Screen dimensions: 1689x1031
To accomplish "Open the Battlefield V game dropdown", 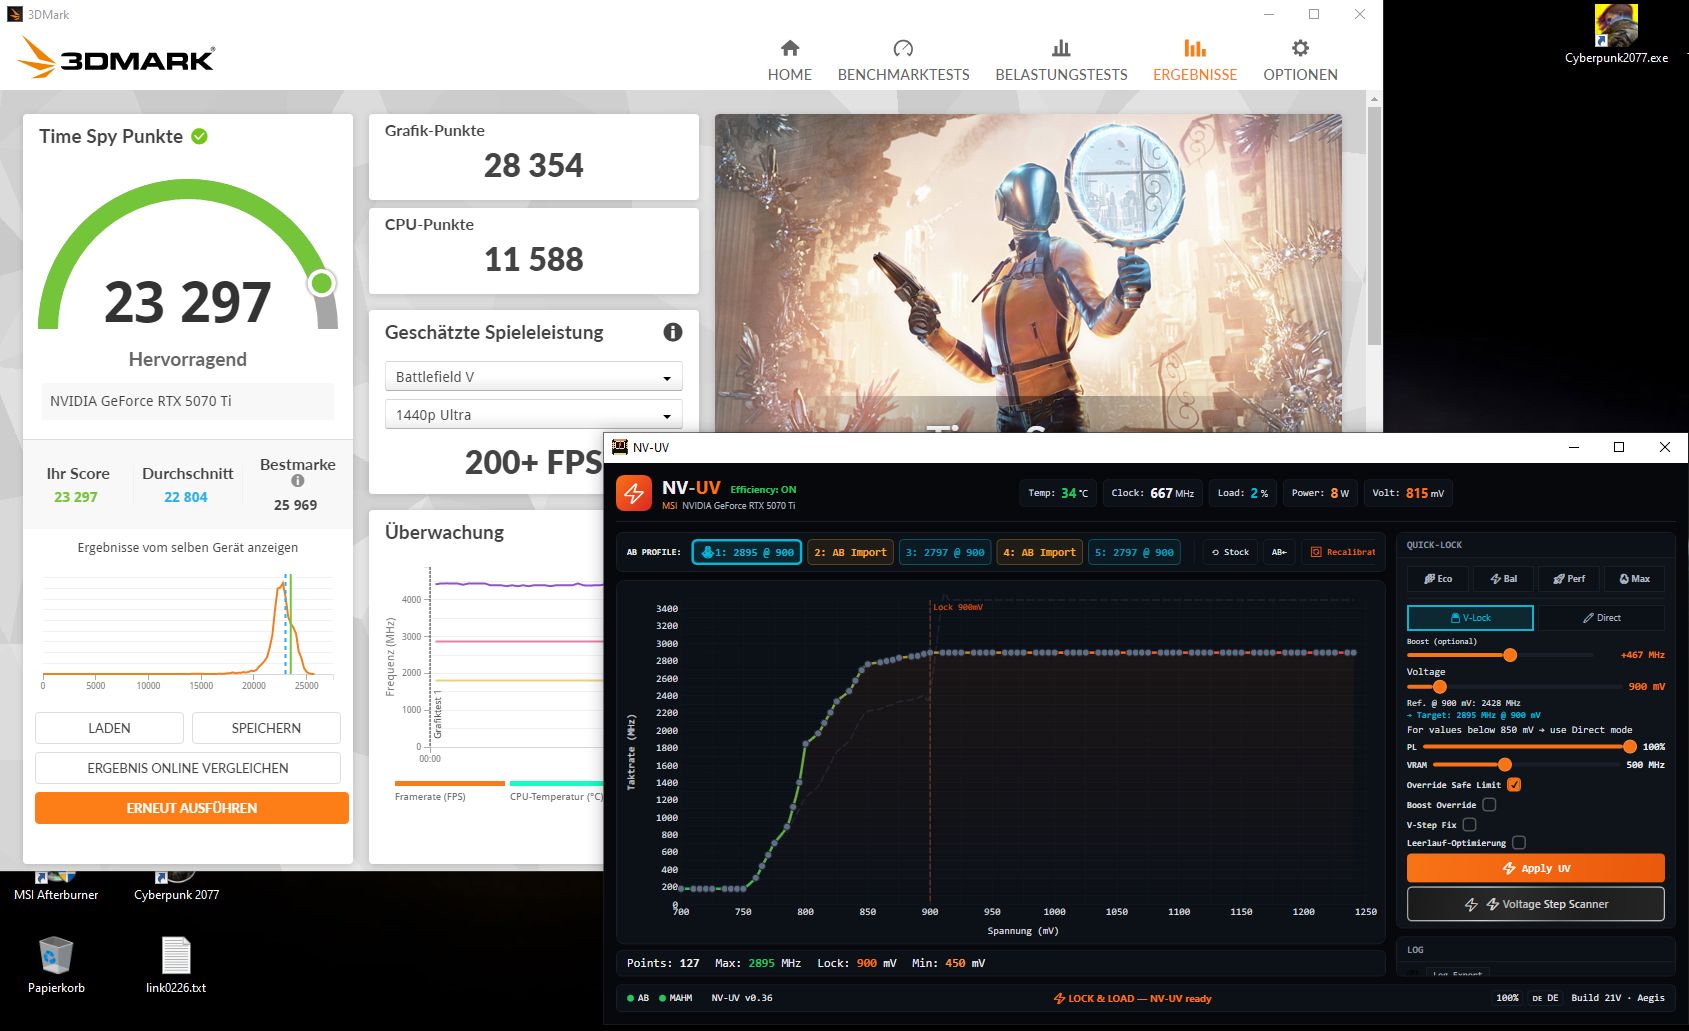I will (533, 377).
